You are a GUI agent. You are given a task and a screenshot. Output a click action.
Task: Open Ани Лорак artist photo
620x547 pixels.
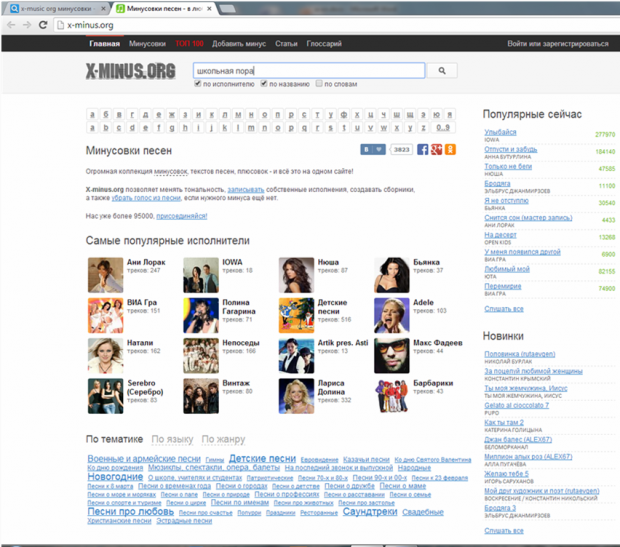click(x=106, y=275)
